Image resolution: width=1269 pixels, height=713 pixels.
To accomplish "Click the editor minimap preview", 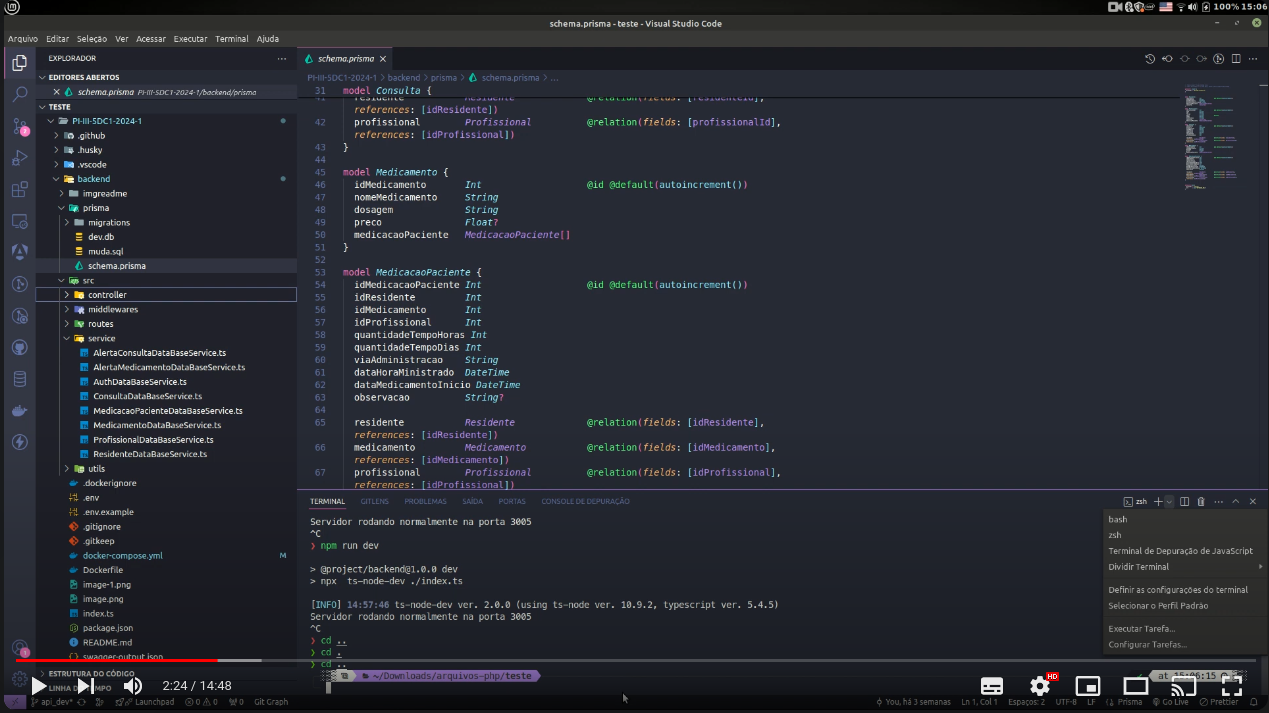I will pos(1211,138).
